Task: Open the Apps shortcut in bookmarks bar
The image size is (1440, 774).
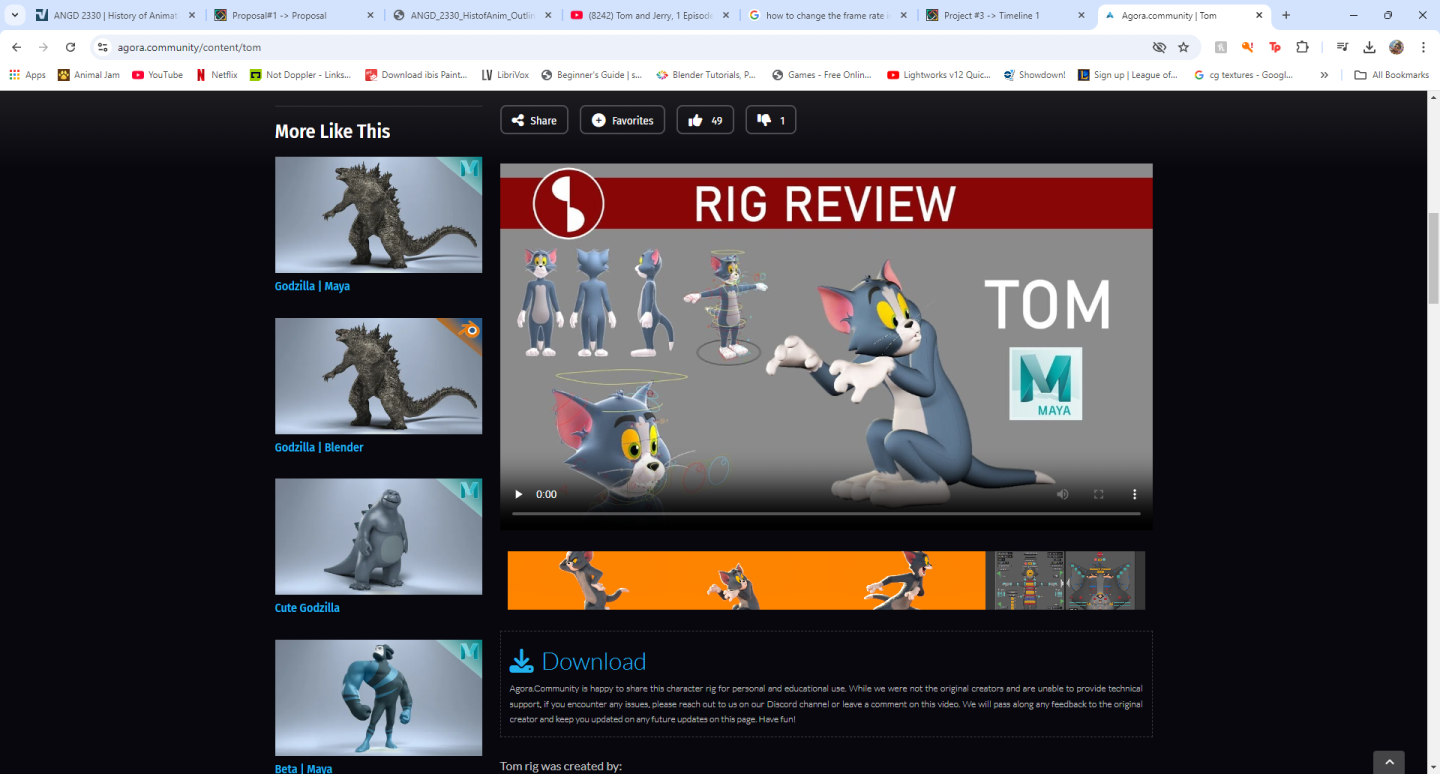Action: click(28, 75)
